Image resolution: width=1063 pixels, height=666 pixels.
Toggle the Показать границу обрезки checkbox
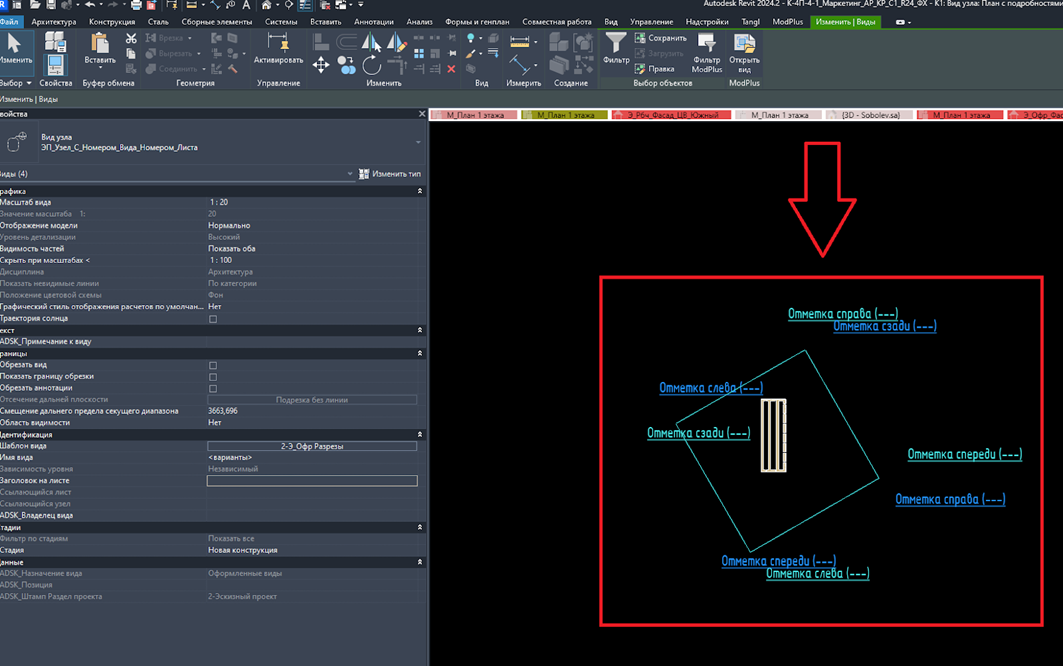click(x=213, y=377)
